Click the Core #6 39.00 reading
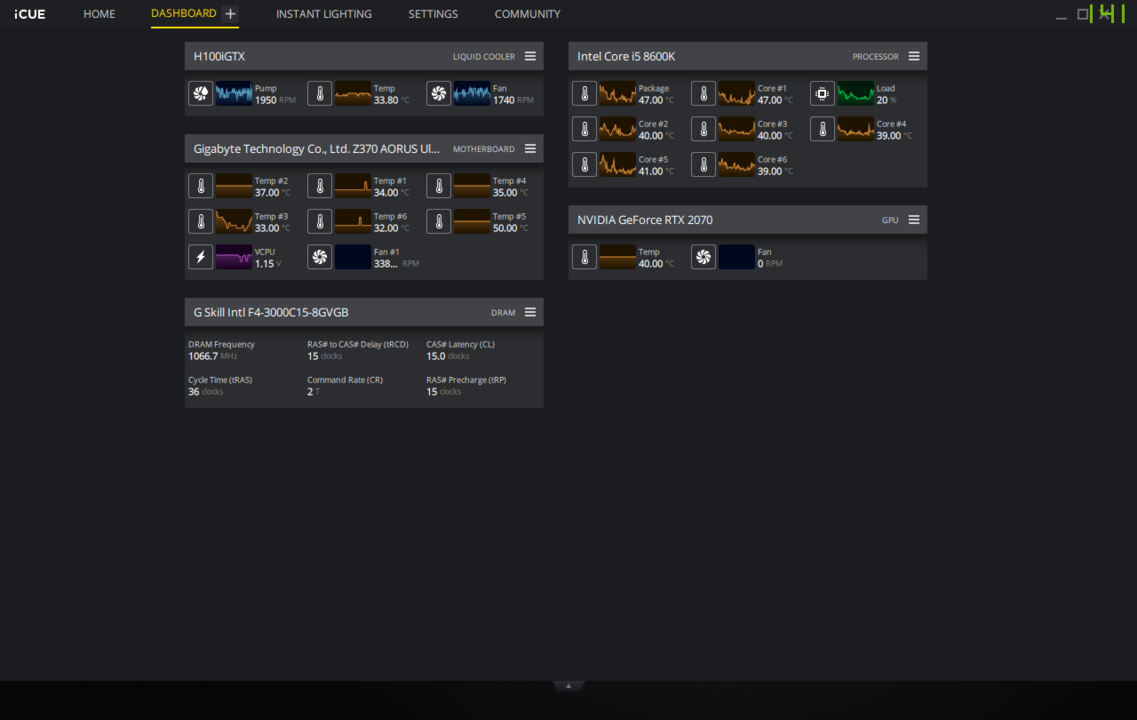 (x=774, y=171)
